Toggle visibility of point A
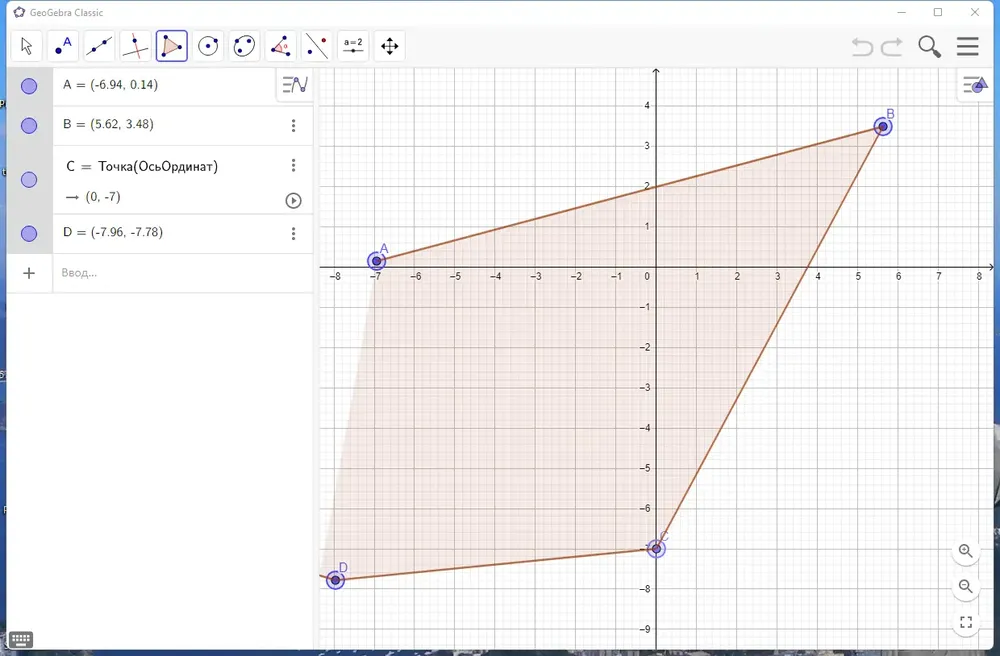Viewport: 1000px width, 656px height. (x=29, y=86)
